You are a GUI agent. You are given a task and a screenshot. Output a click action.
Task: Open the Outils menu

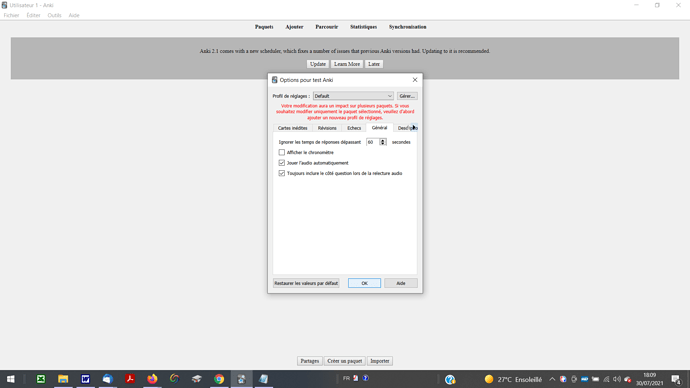(55, 15)
